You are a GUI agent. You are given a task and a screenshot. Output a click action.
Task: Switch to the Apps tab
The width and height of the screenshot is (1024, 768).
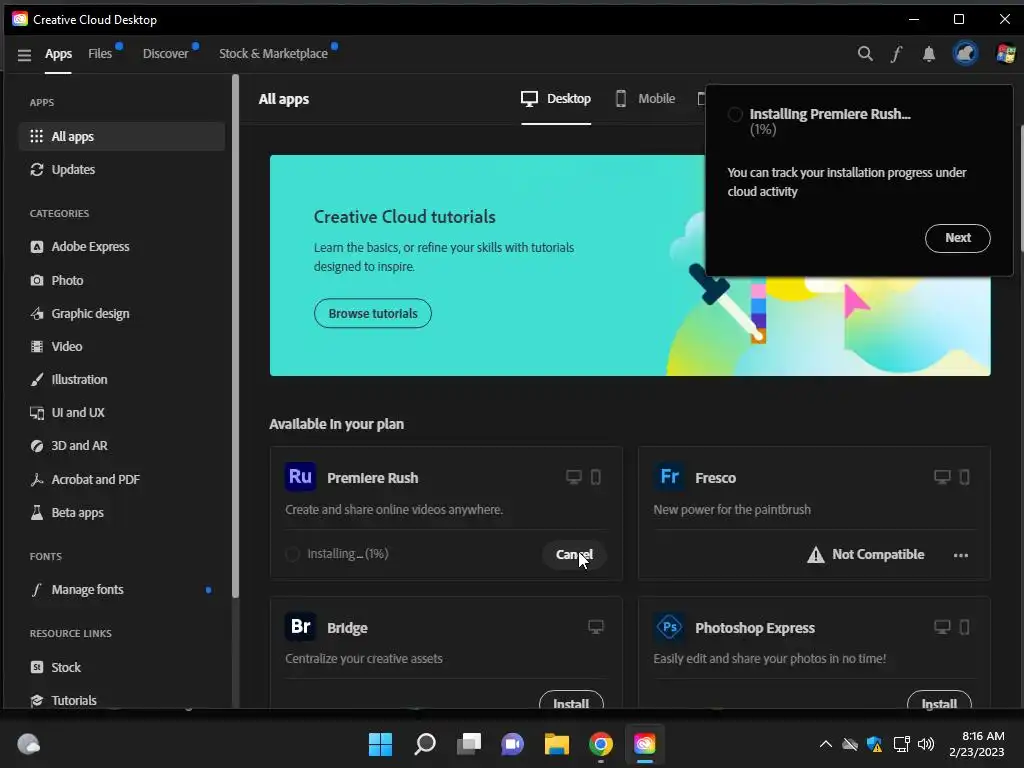[x=58, y=54]
